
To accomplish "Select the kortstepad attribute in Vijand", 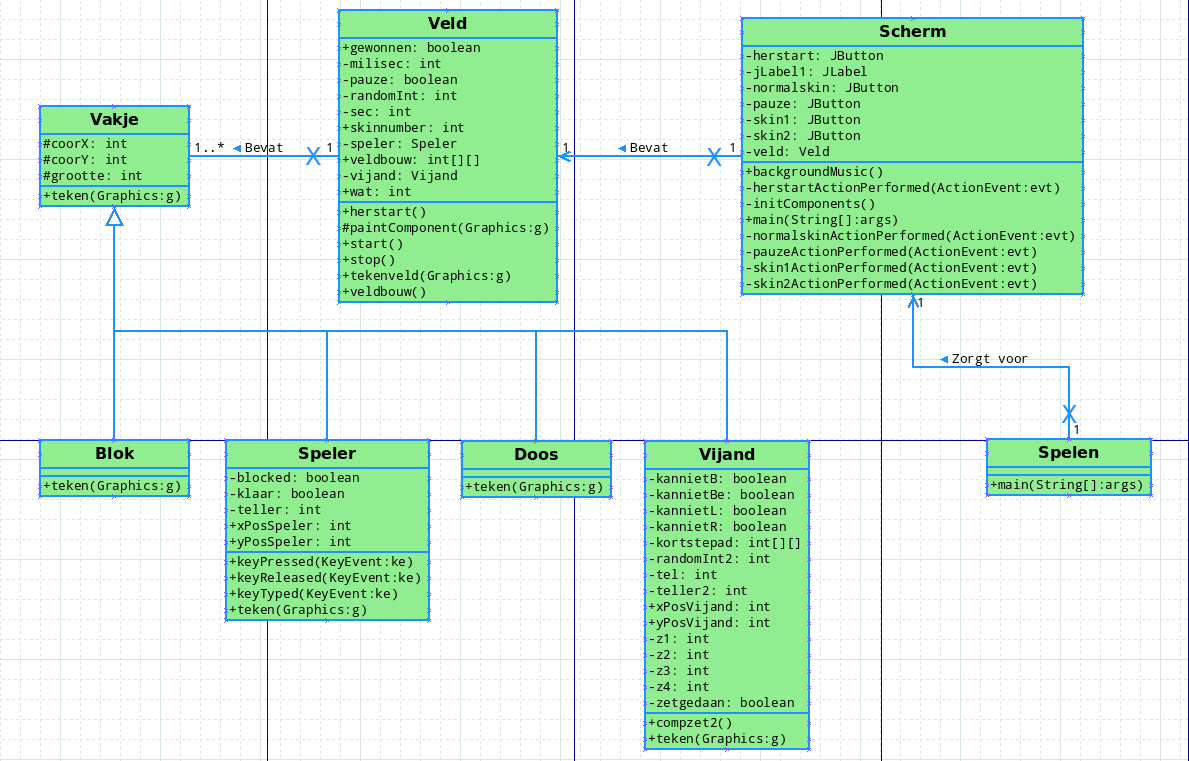I will pos(724,543).
